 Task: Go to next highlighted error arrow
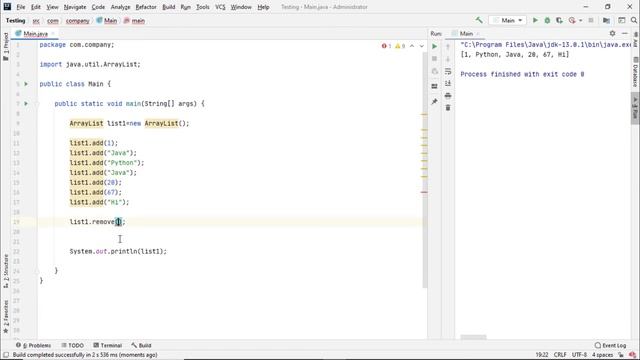[x=422, y=46]
